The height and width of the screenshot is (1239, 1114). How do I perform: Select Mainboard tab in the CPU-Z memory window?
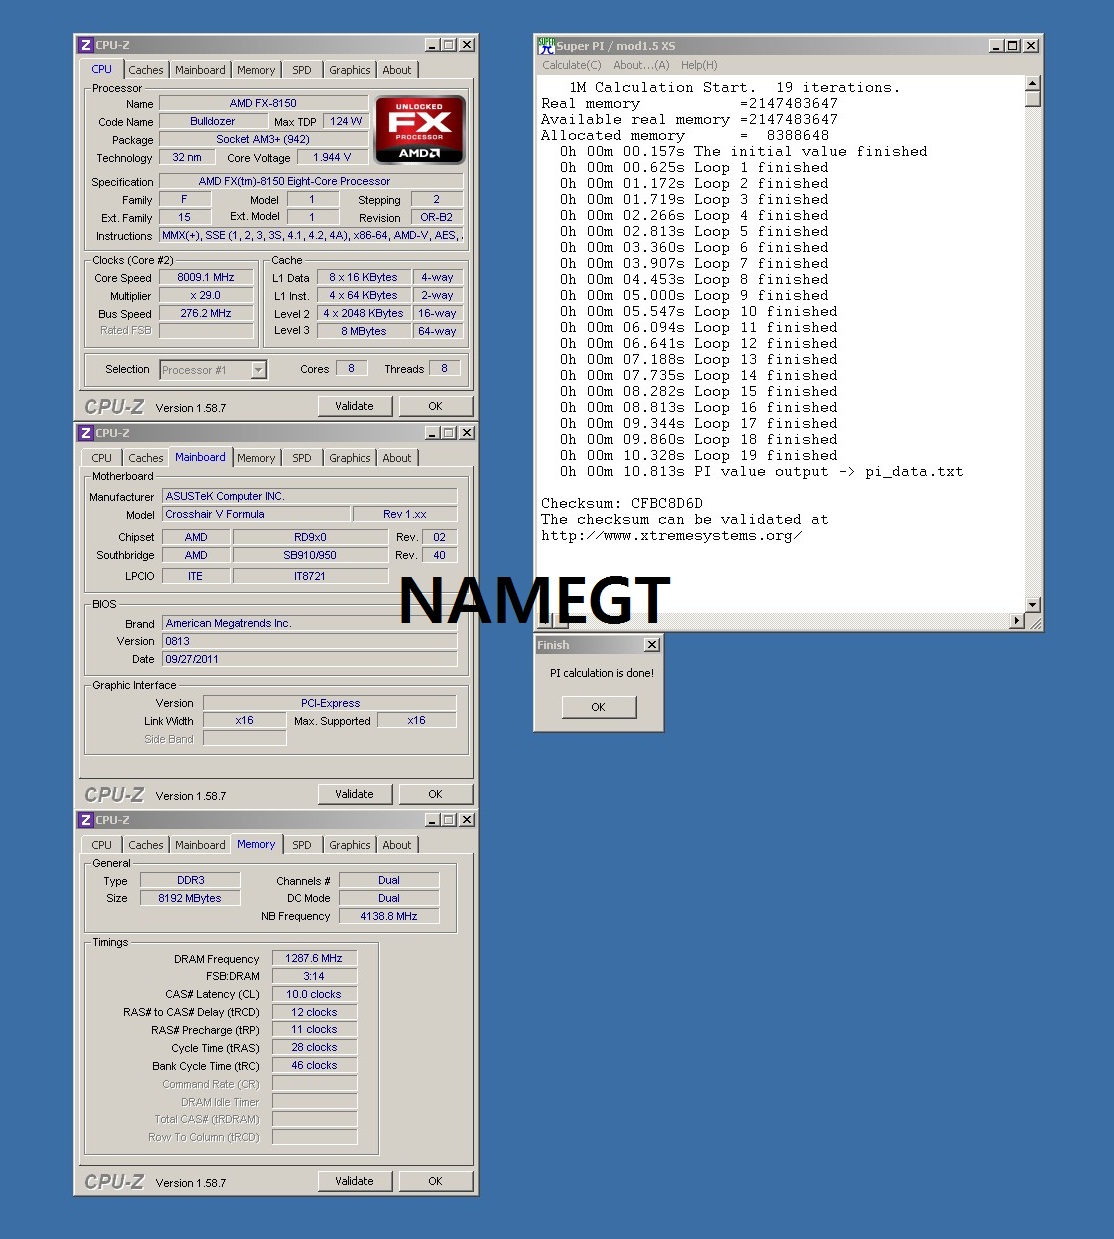(200, 845)
